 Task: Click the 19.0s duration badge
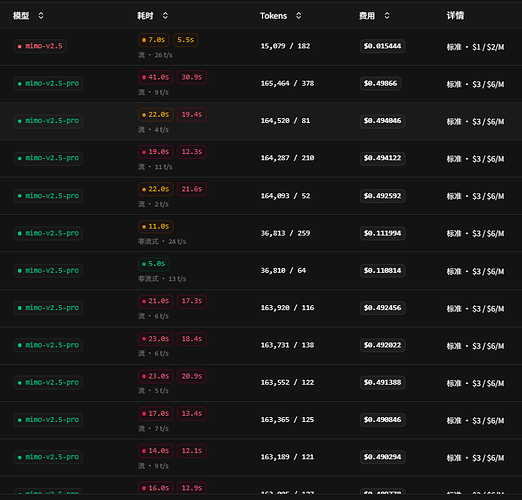156,152
